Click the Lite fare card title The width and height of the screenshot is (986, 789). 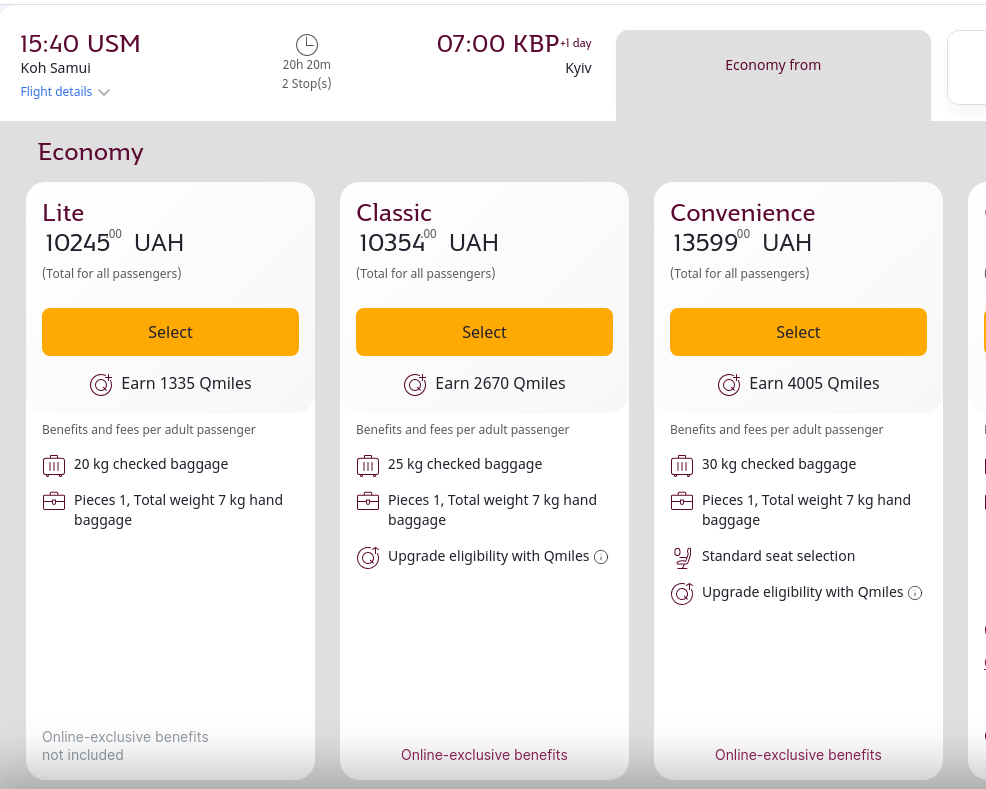coord(63,213)
